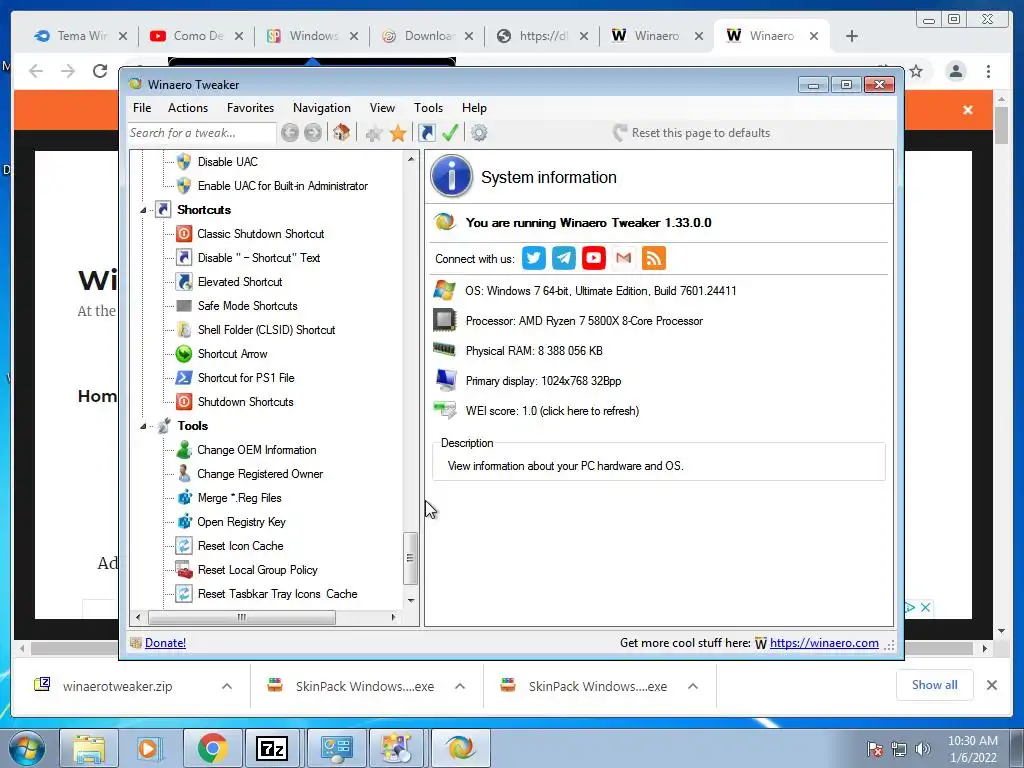Open Google Chrome from the taskbar

pos(213,748)
